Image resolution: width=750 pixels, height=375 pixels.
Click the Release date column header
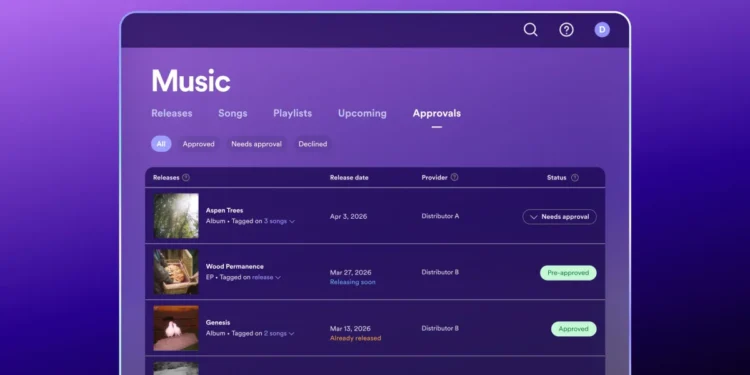(349, 177)
